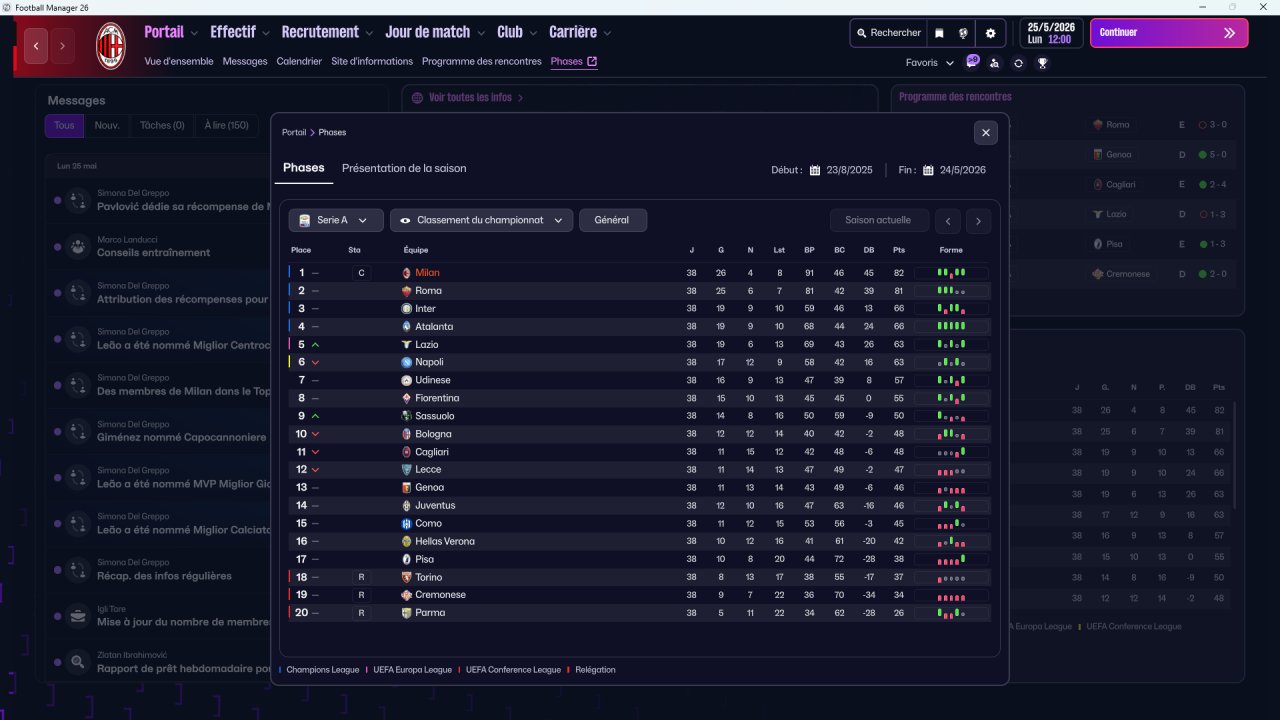This screenshot has width=1280, height=720.
Task: Click the Rechercher search button
Action: 889,33
